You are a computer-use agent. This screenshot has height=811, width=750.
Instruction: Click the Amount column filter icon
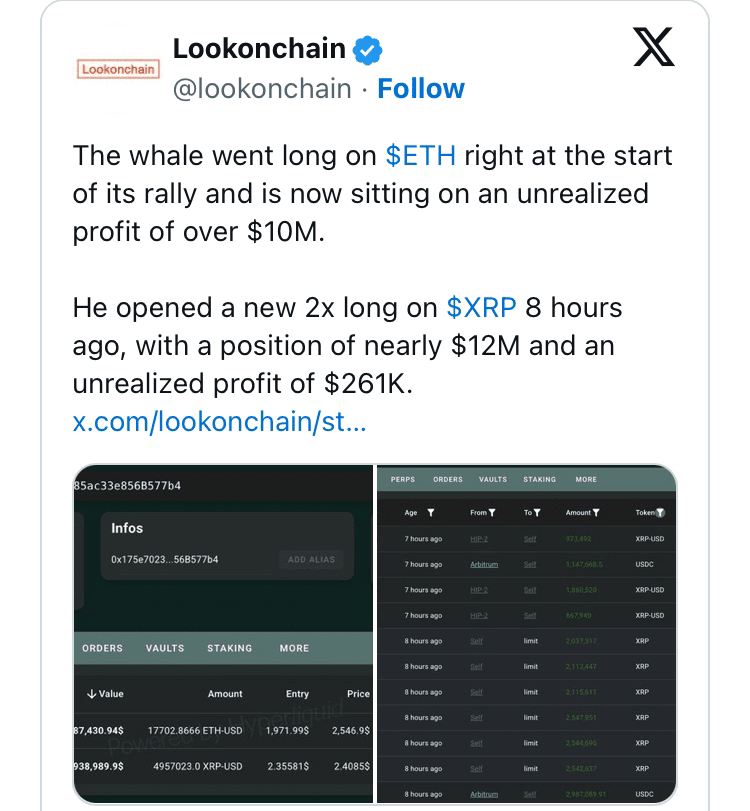(596, 513)
